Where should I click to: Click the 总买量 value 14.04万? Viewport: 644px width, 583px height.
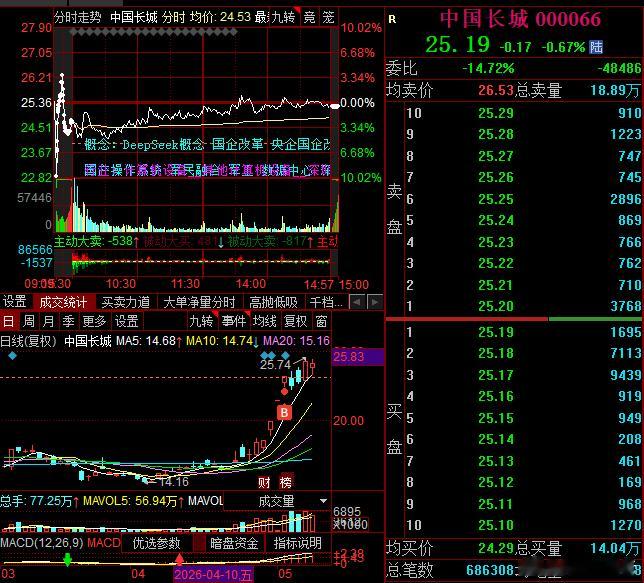click(615, 548)
